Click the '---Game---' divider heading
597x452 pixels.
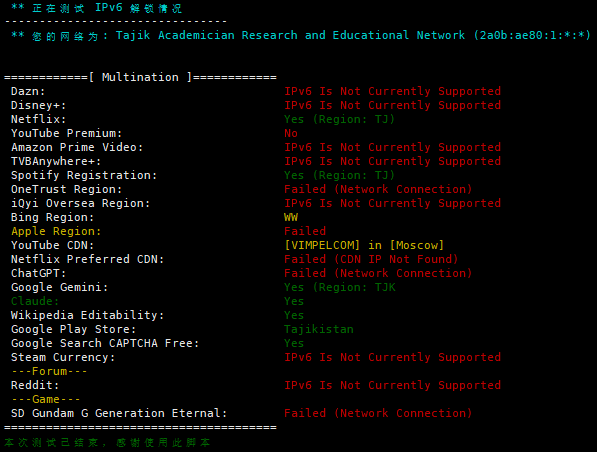pyautogui.click(x=45, y=399)
